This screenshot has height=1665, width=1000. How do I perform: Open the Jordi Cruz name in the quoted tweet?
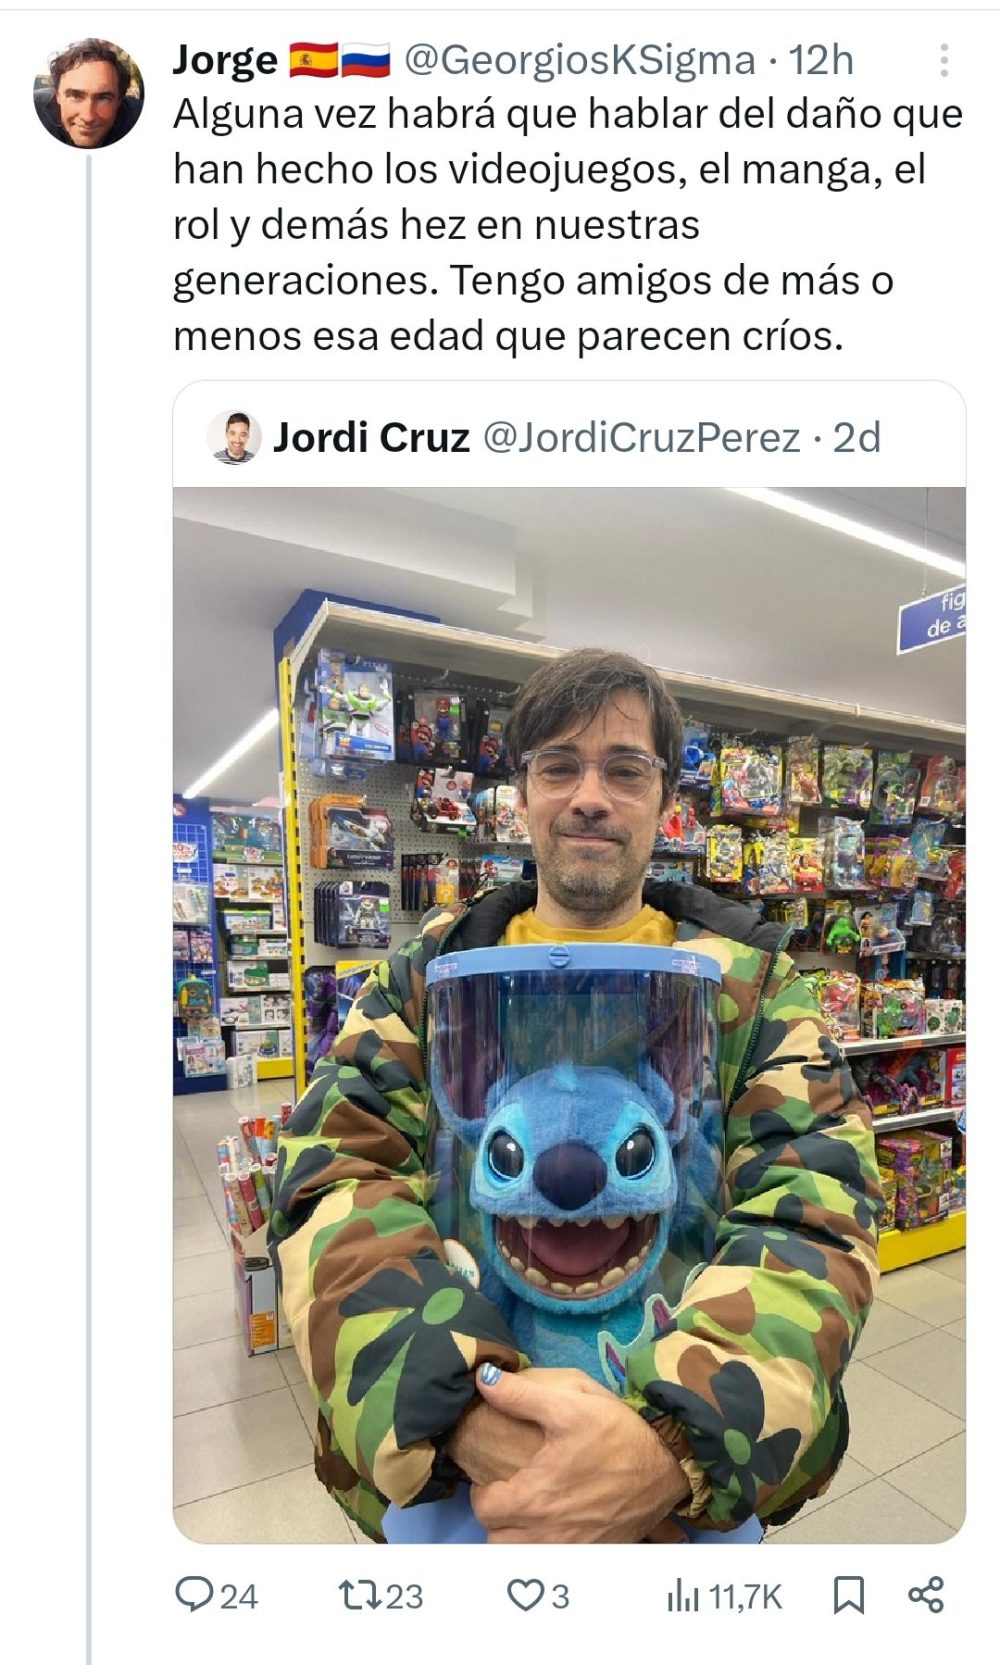click(x=371, y=438)
